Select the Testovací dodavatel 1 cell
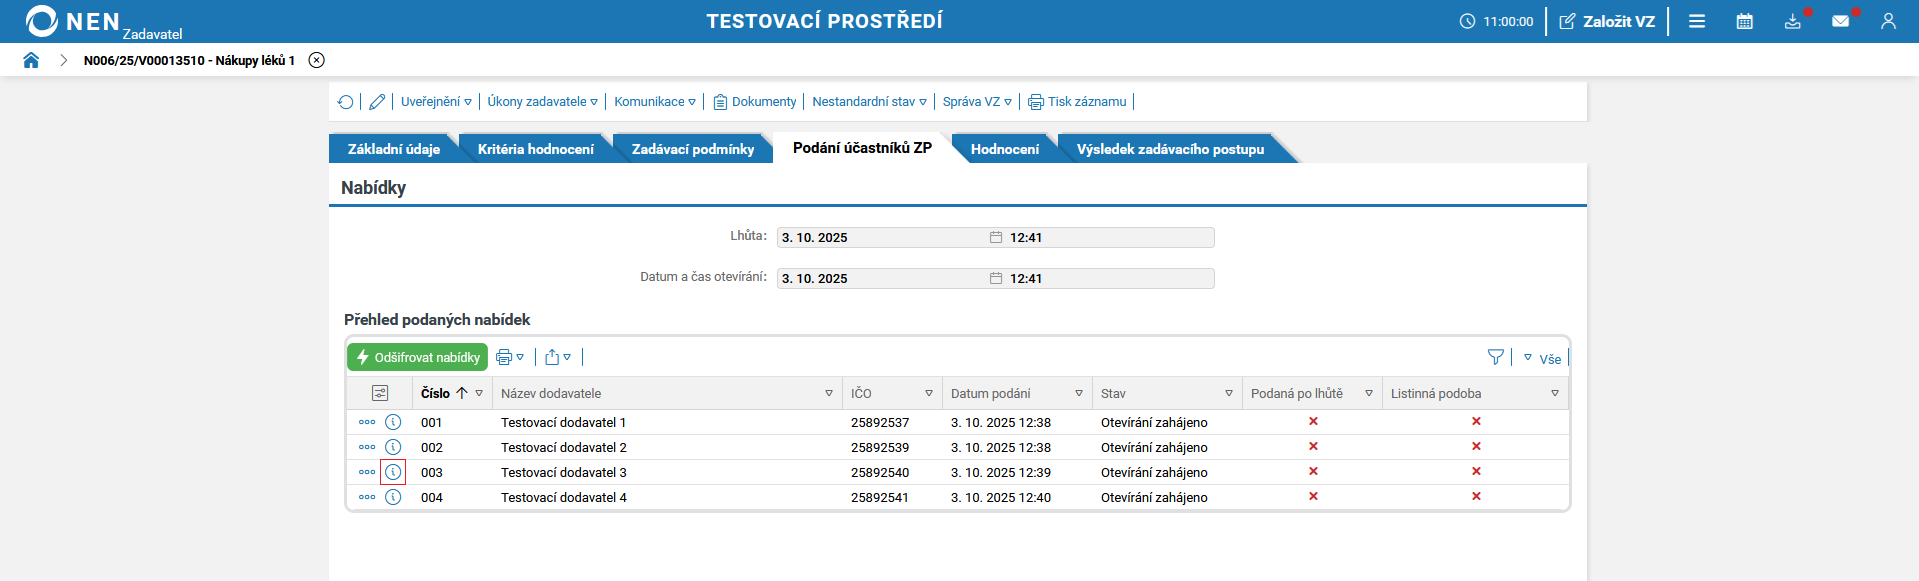The image size is (1919, 581). tap(564, 422)
